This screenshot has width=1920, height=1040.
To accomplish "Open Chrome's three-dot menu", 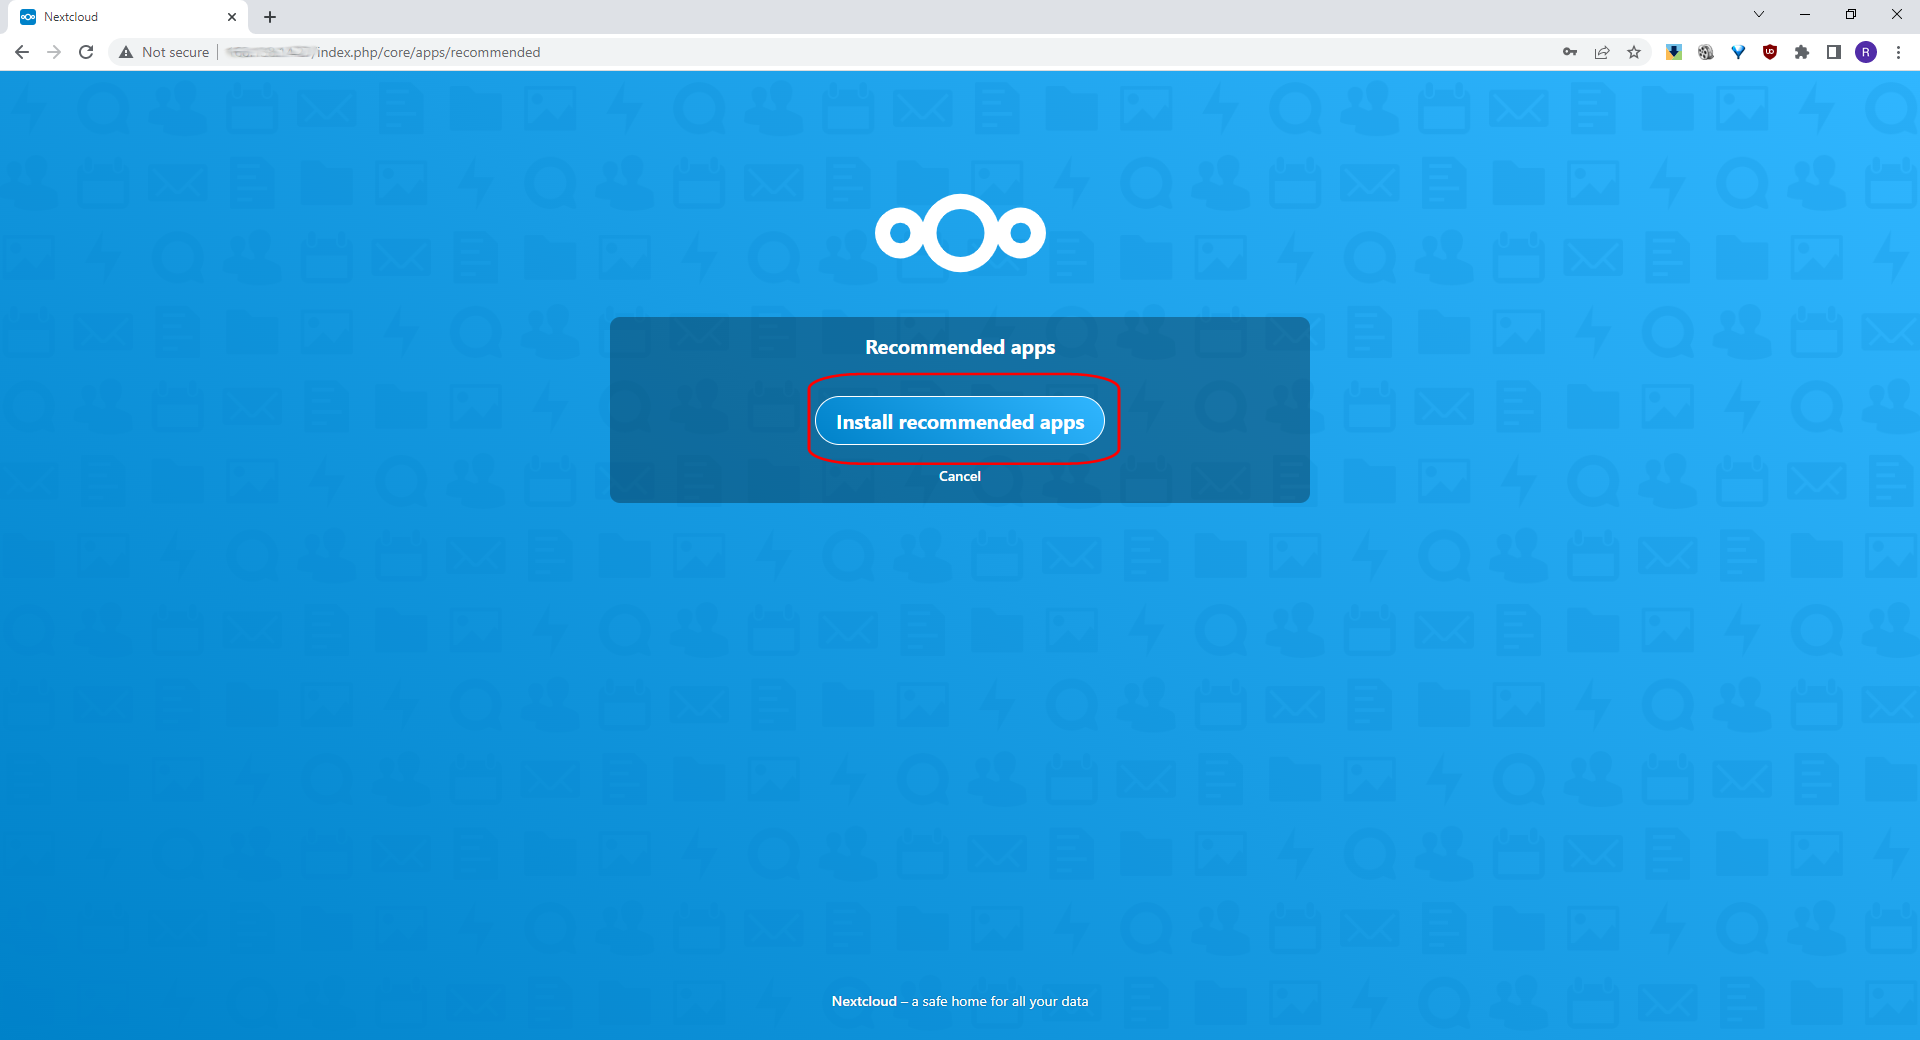I will coord(1899,52).
